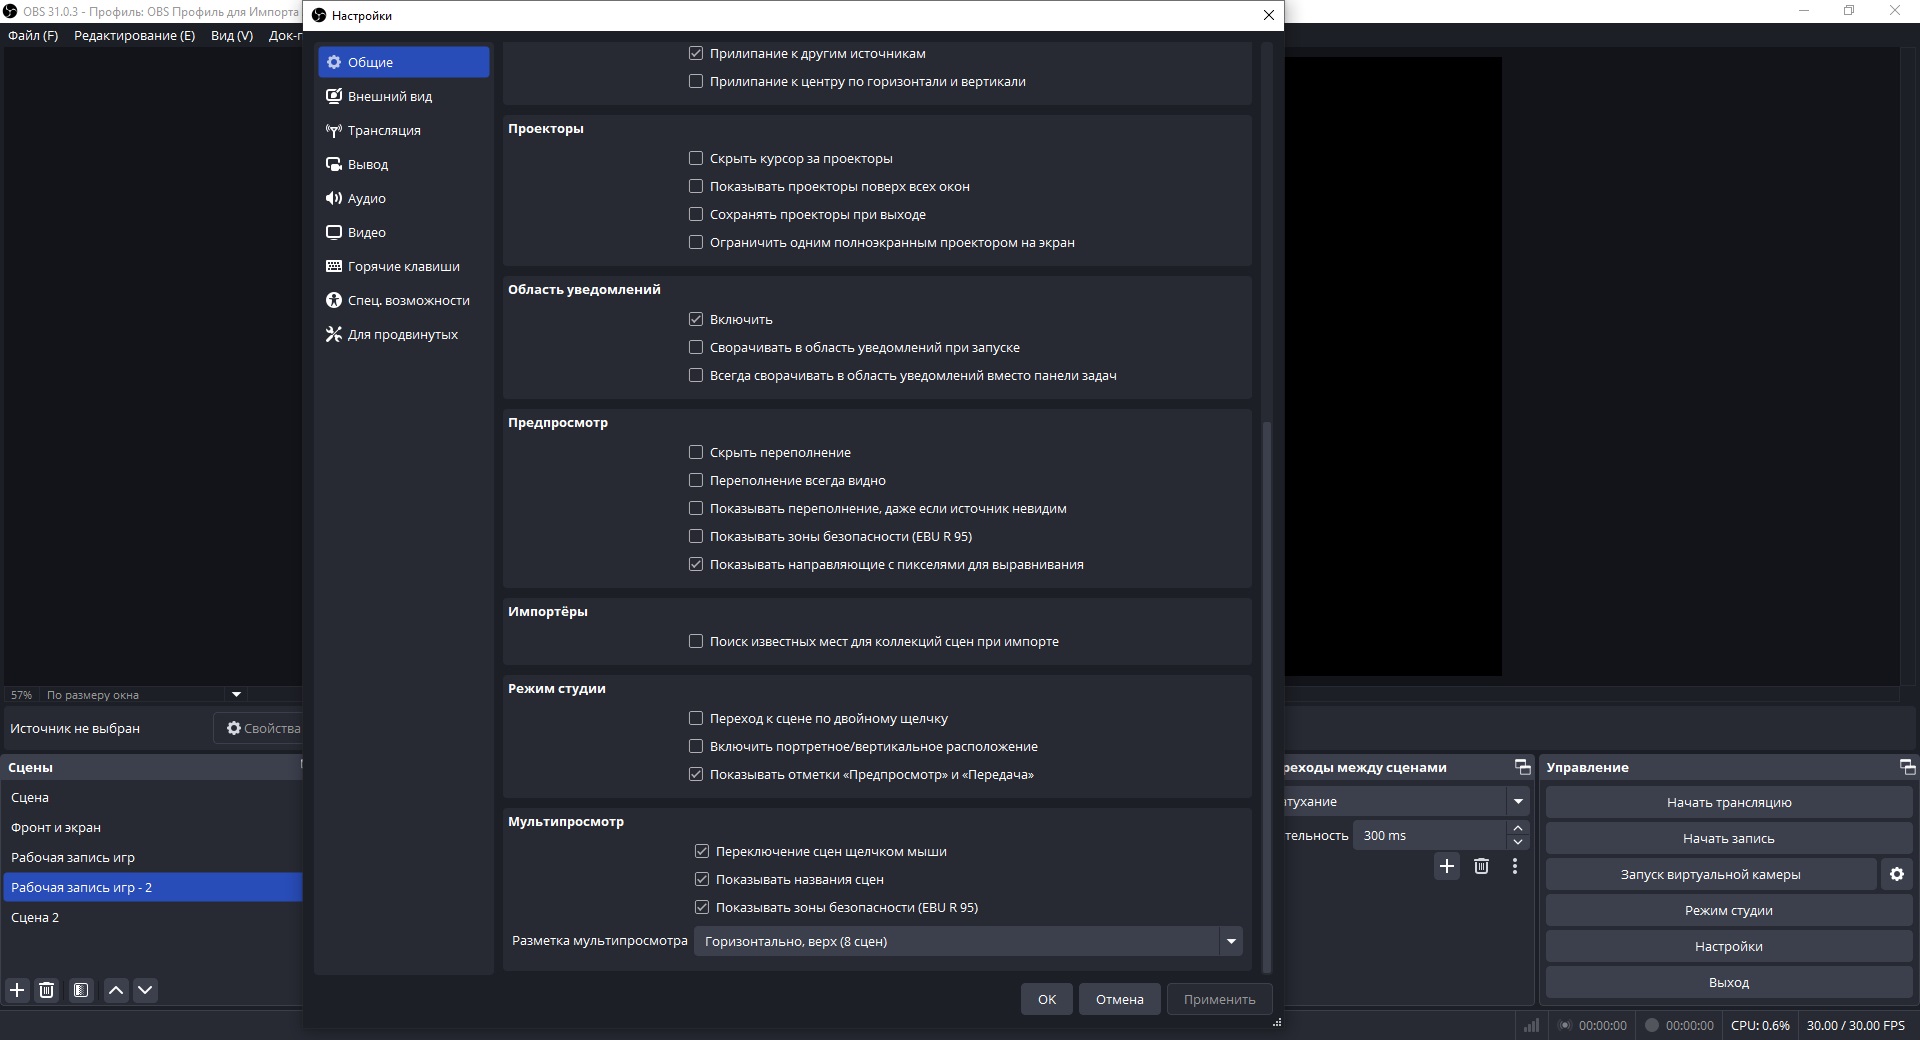Click Выход button in Управление panel
Image resolution: width=1920 pixels, height=1040 pixels.
pos(1729,982)
